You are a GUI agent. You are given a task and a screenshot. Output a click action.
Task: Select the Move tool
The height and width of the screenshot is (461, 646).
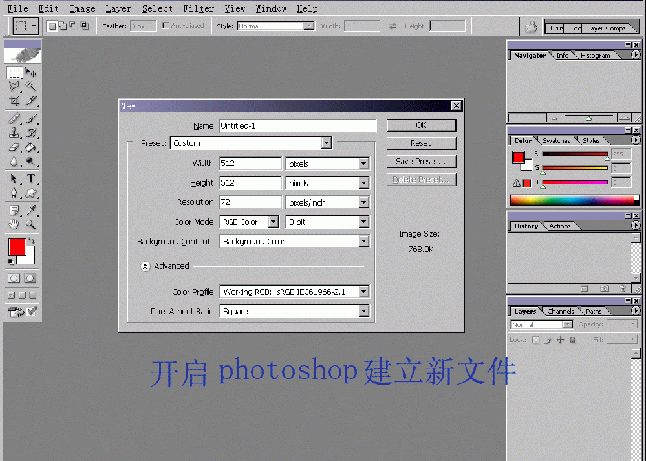pos(30,73)
